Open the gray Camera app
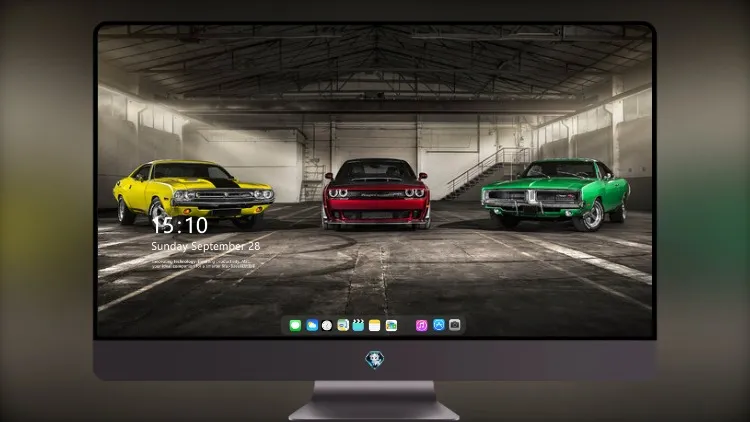 click(455, 325)
